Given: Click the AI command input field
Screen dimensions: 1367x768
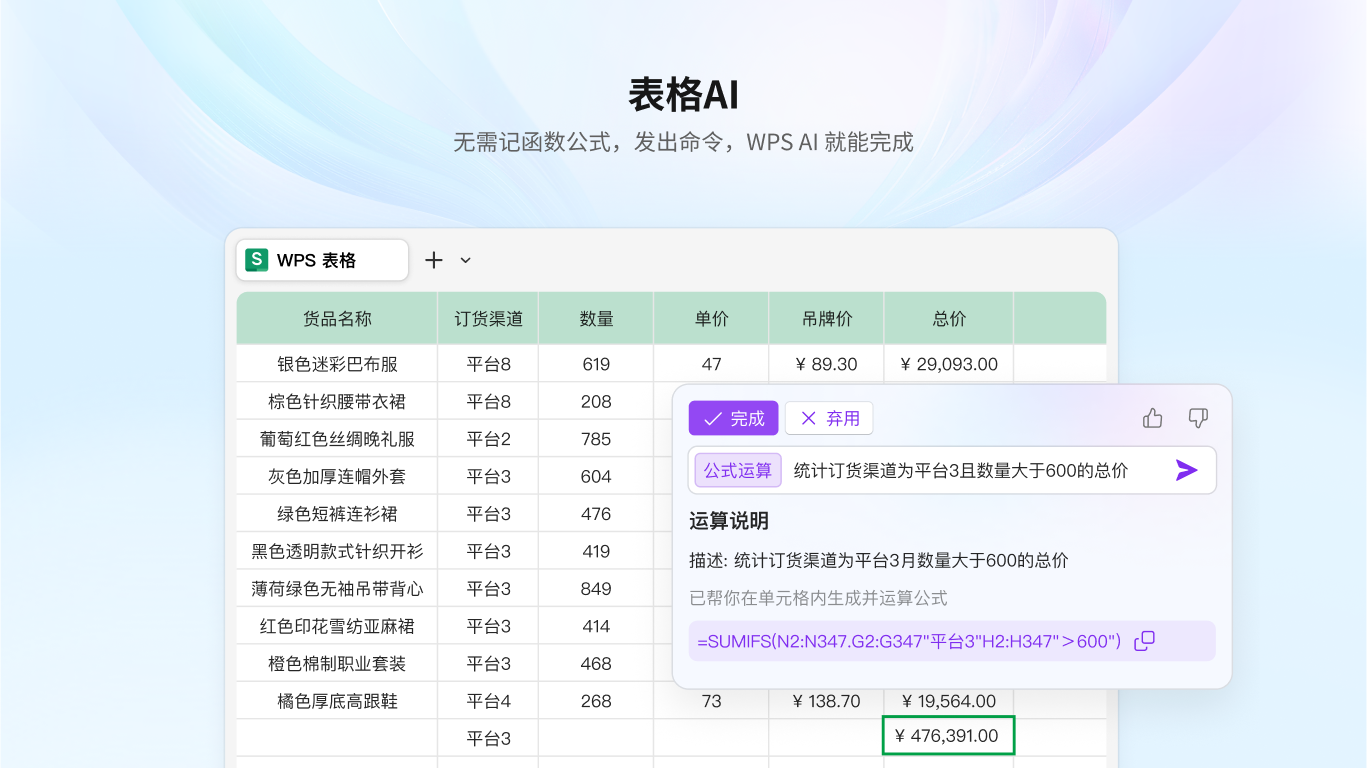Looking at the screenshot, I should 952,470.
